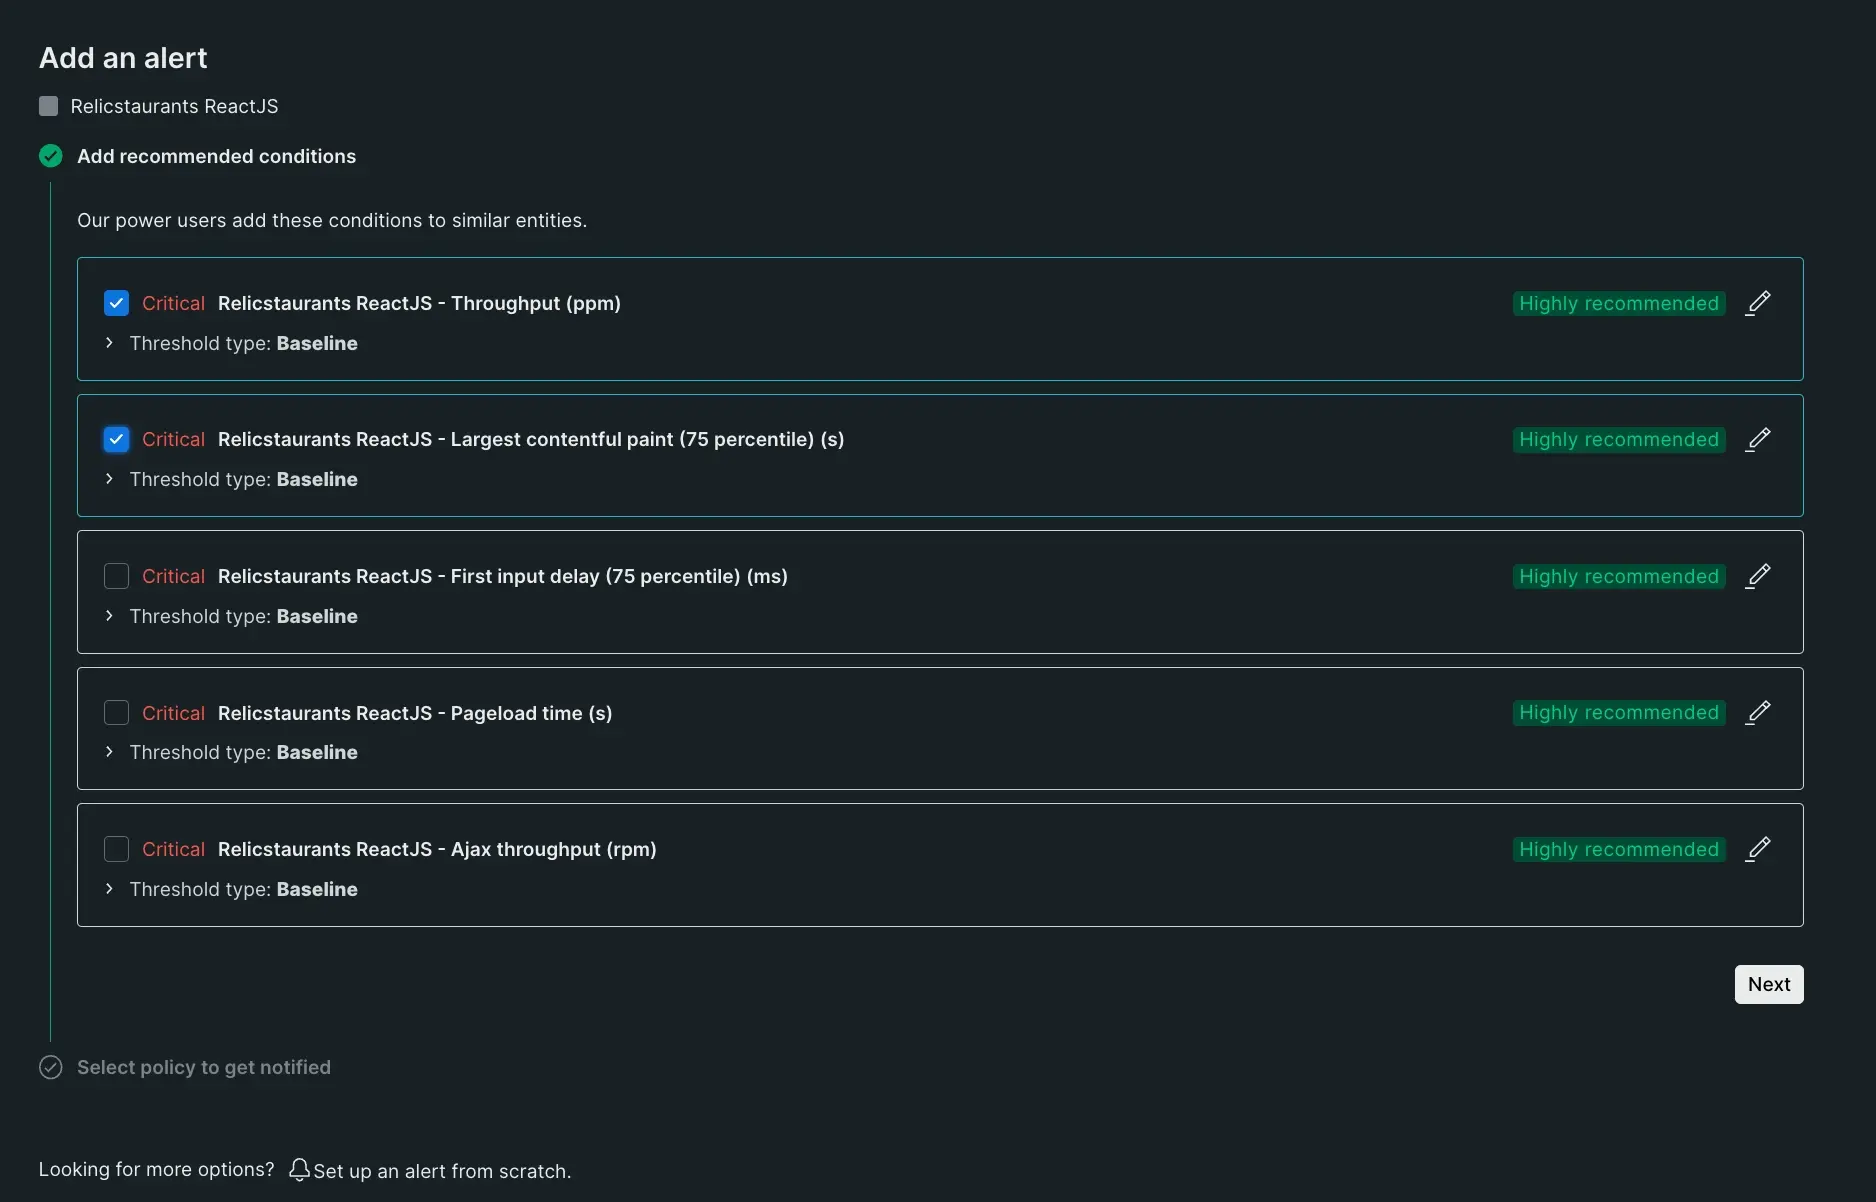Edit the Ajax throughput (rpm) condition
Viewport: 1876px width, 1202px height.
[x=1758, y=849]
